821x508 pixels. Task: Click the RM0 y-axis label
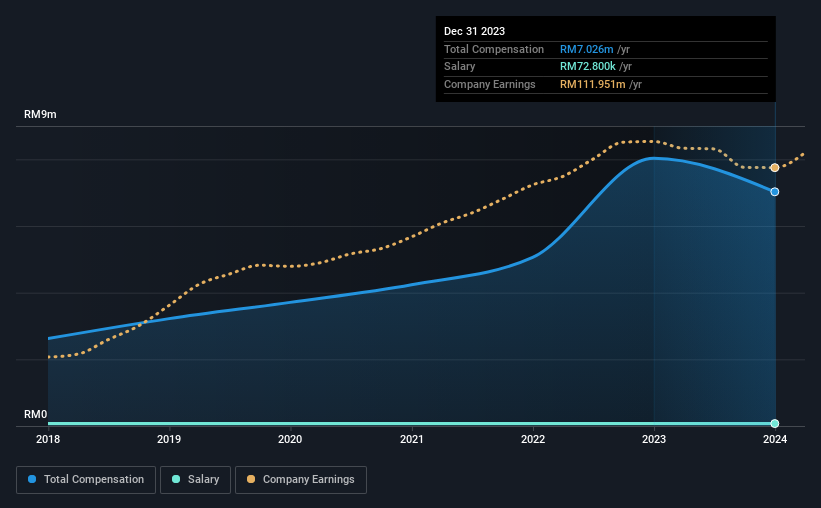(35, 414)
